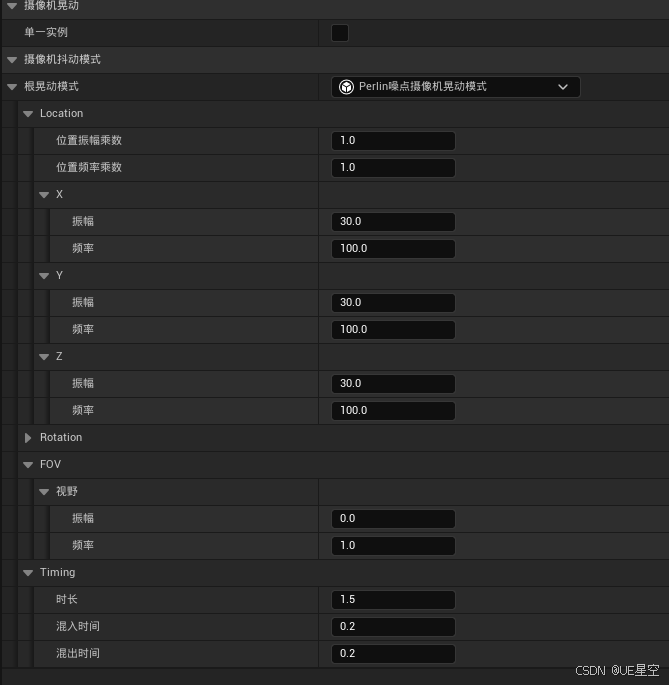Viewport: 669px width, 685px height.
Task: Edit the 混出时间 value 0.2
Action: pos(393,654)
